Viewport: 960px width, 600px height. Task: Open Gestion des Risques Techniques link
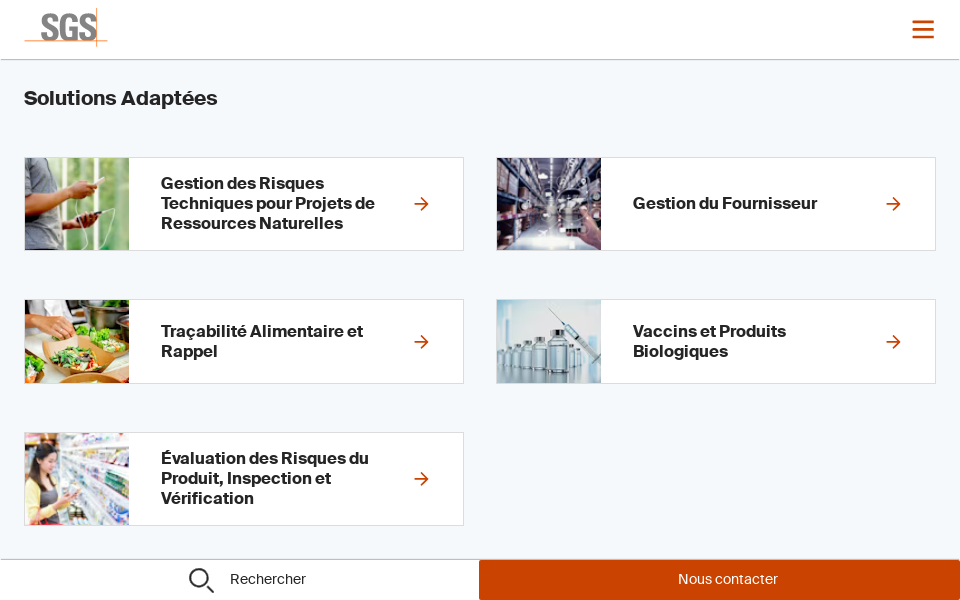[x=268, y=204]
